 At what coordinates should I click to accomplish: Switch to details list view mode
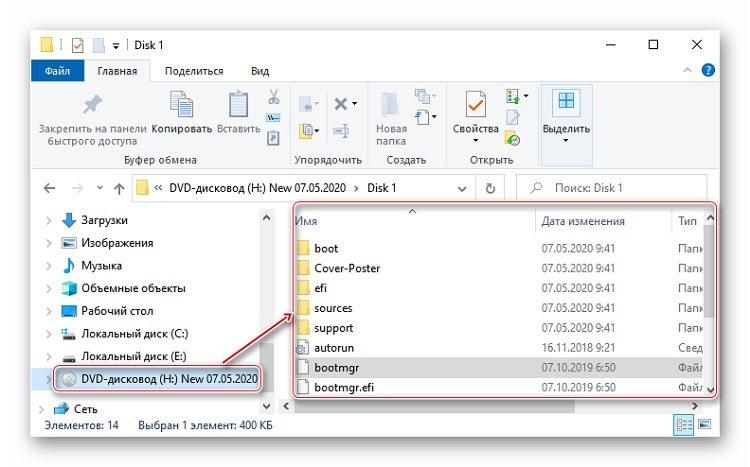pos(685,424)
